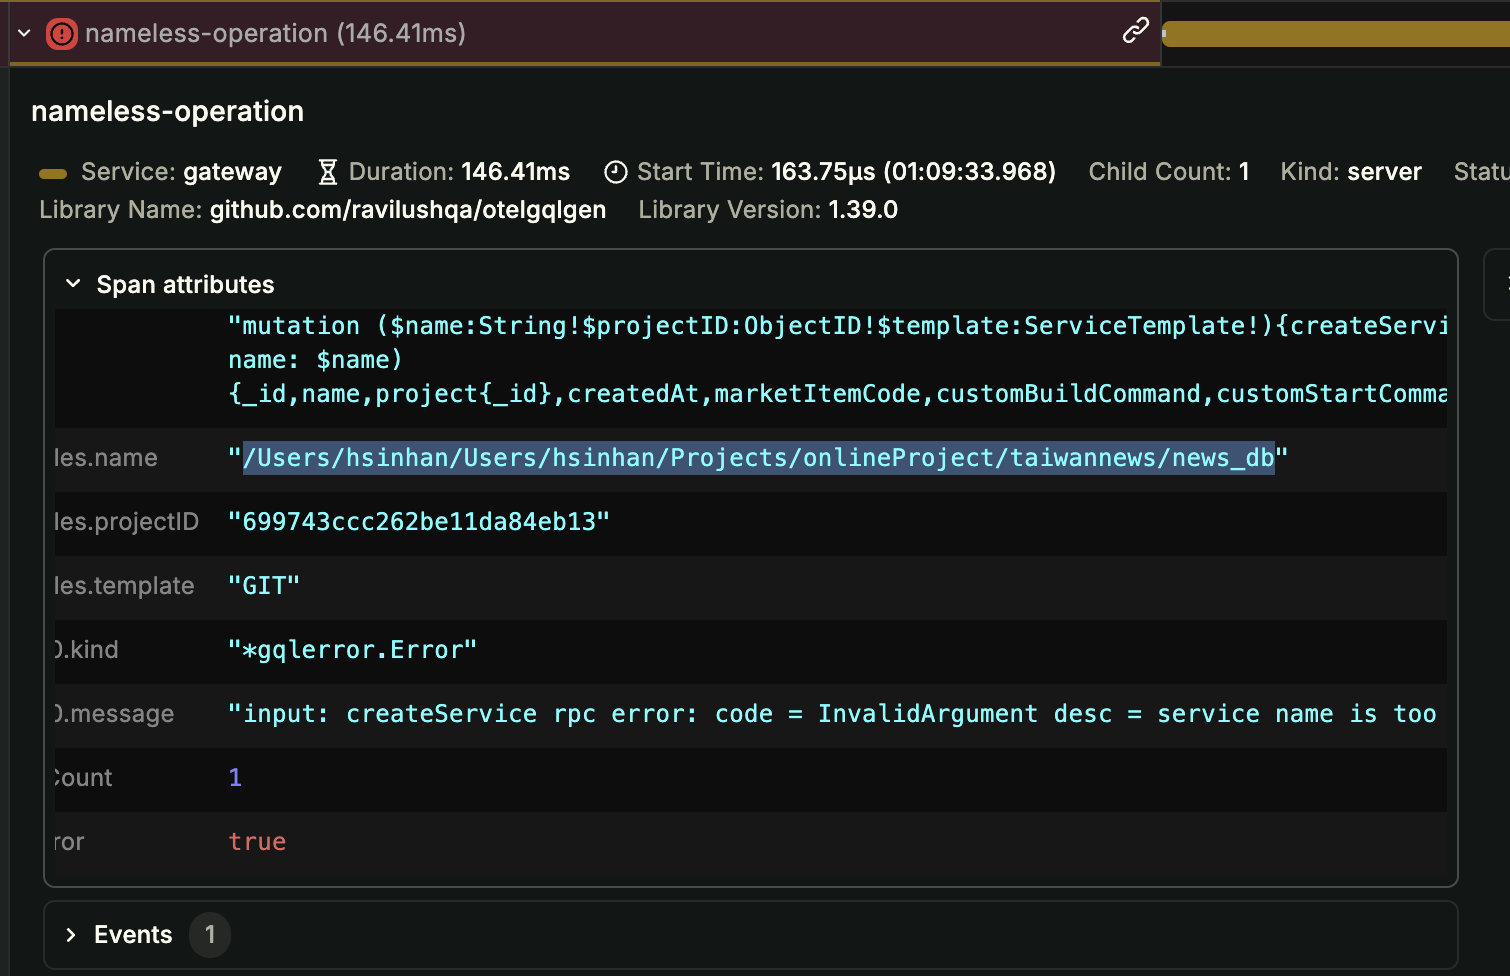Click the hourglass Duration icon
The width and height of the screenshot is (1510, 976).
coord(327,172)
